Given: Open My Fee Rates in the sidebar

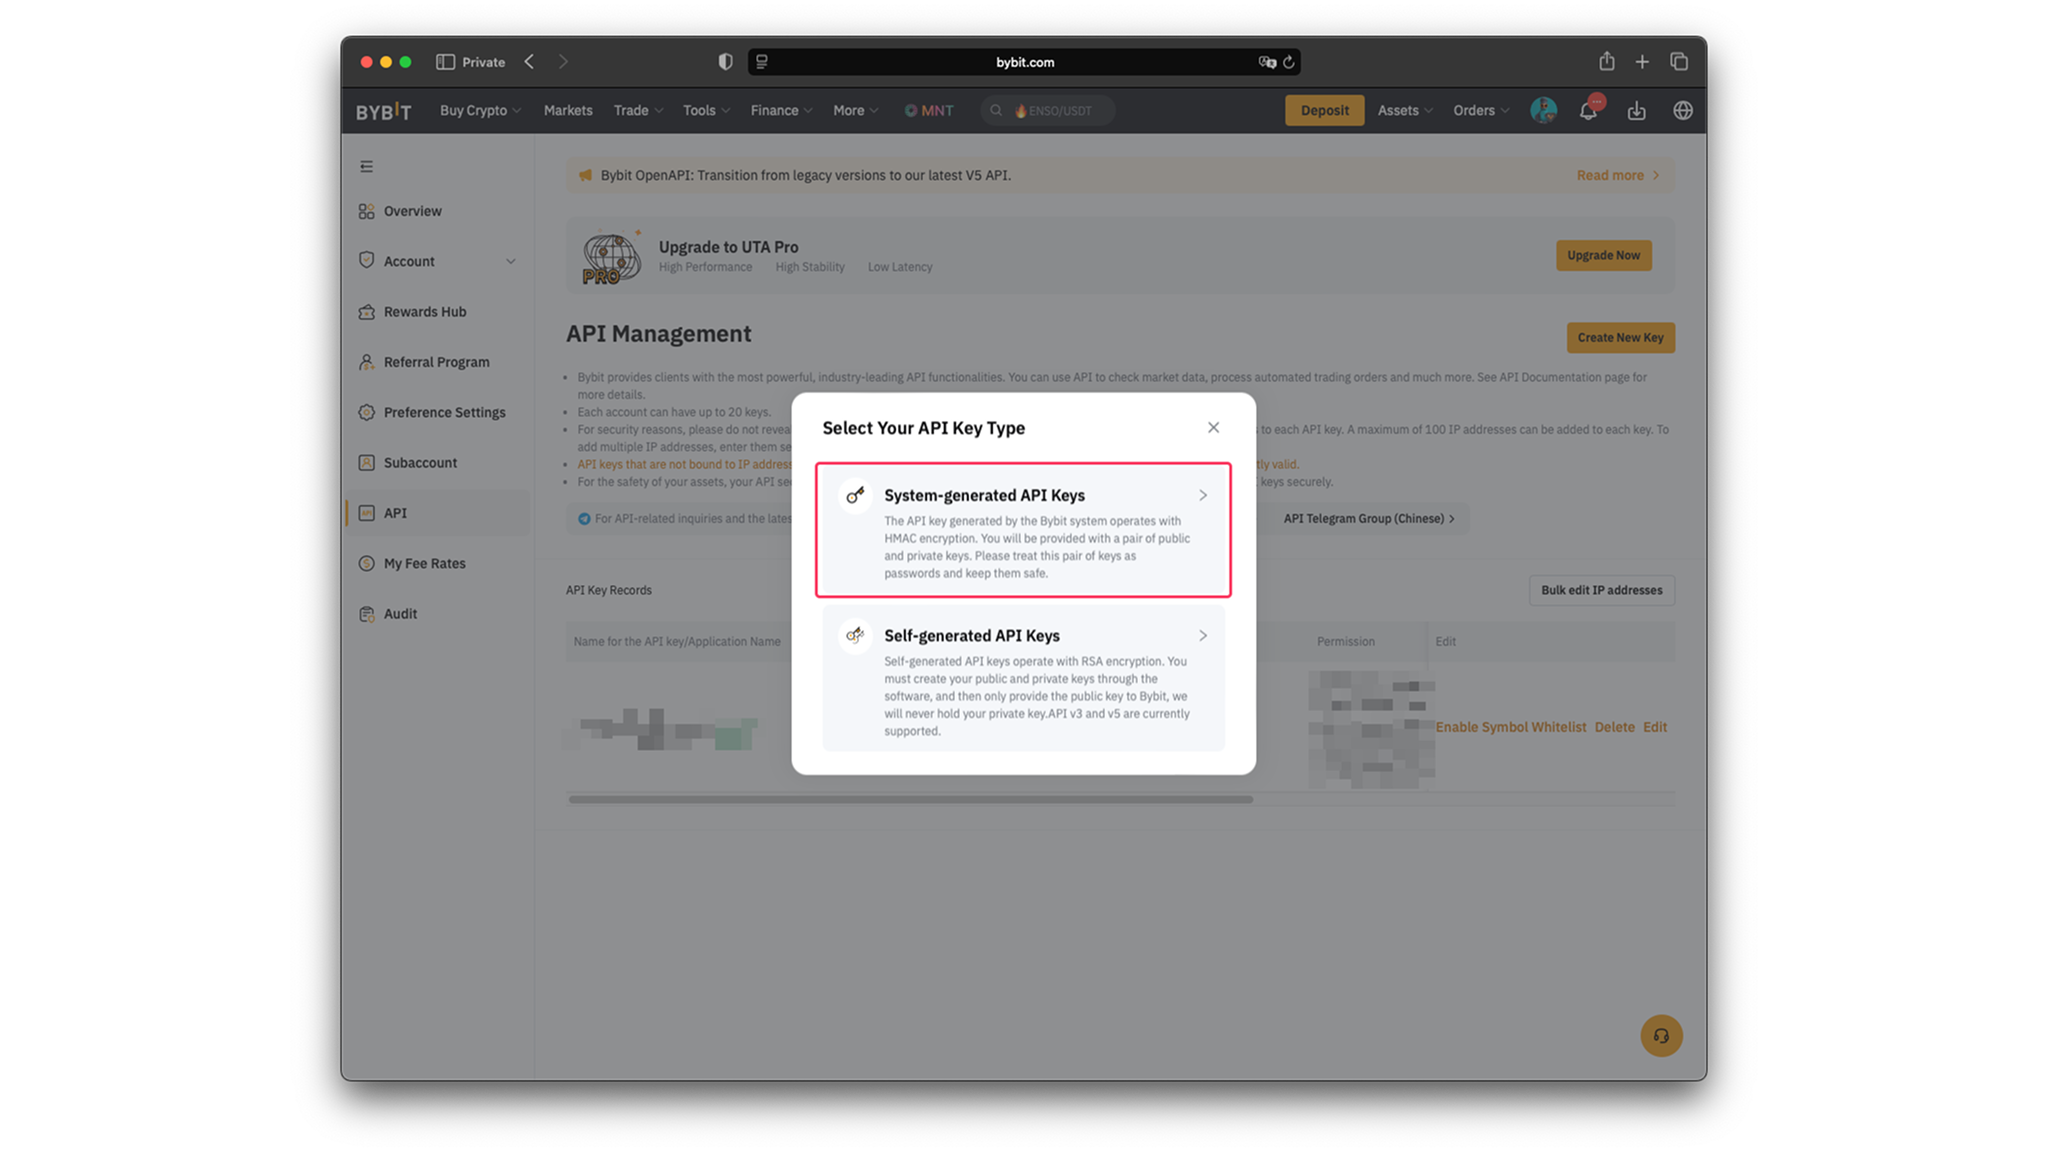Looking at the screenshot, I should [437, 563].
